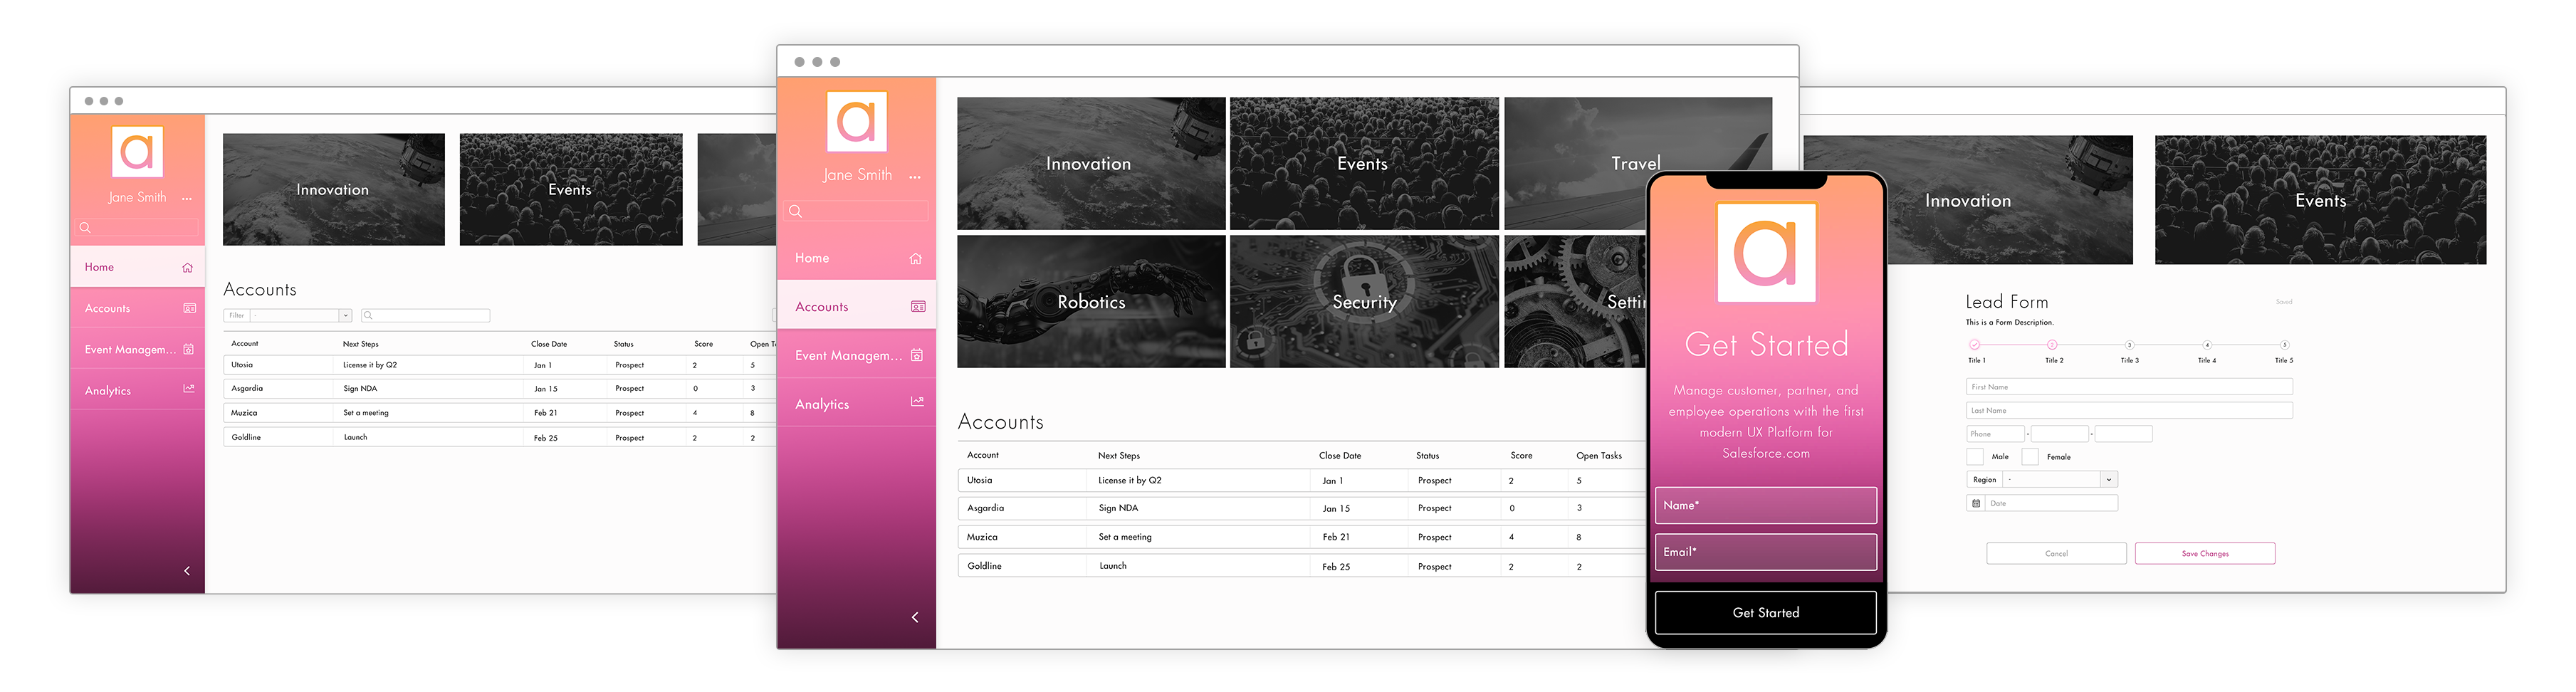Collapse the center window sidebar with the chevron
The width and height of the screenshot is (2576, 692).
click(915, 618)
